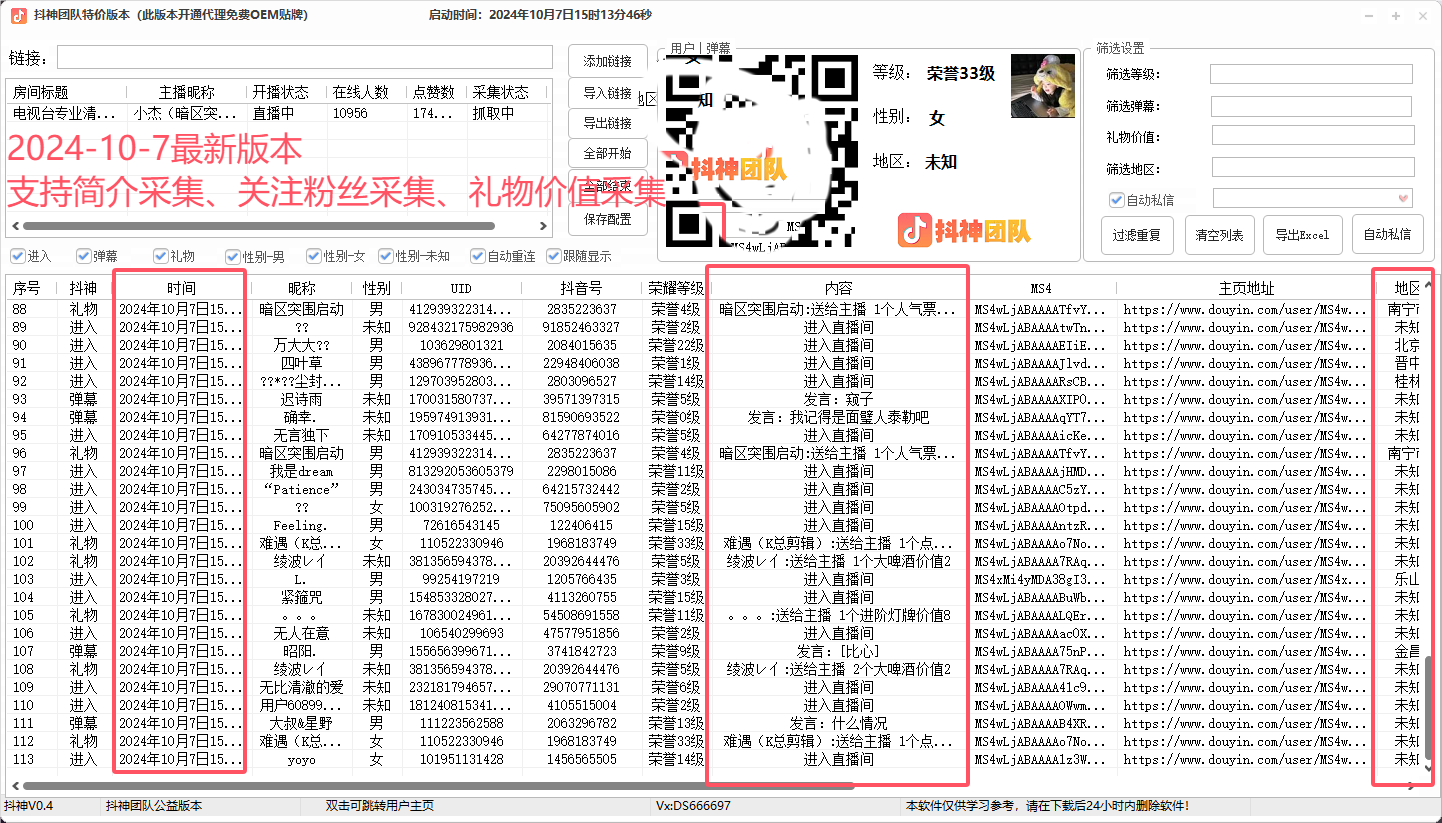Screen dimensions: 1442x823
Task: Select the room row 电视台专业清...
Action: coord(278,113)
